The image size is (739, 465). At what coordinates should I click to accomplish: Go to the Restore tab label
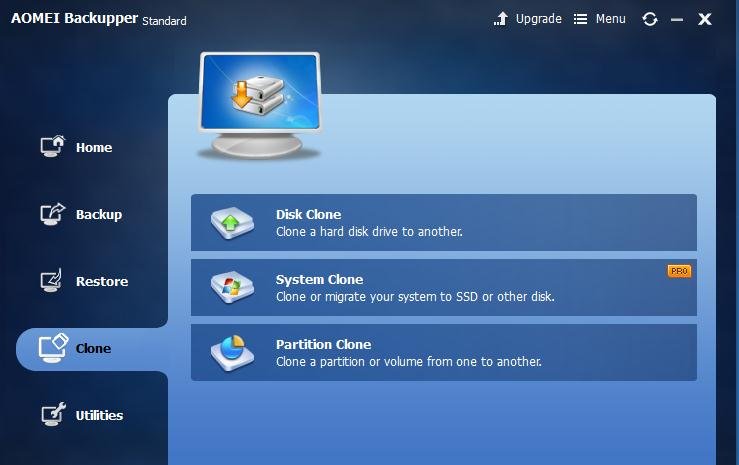click(x=102, y=281)
